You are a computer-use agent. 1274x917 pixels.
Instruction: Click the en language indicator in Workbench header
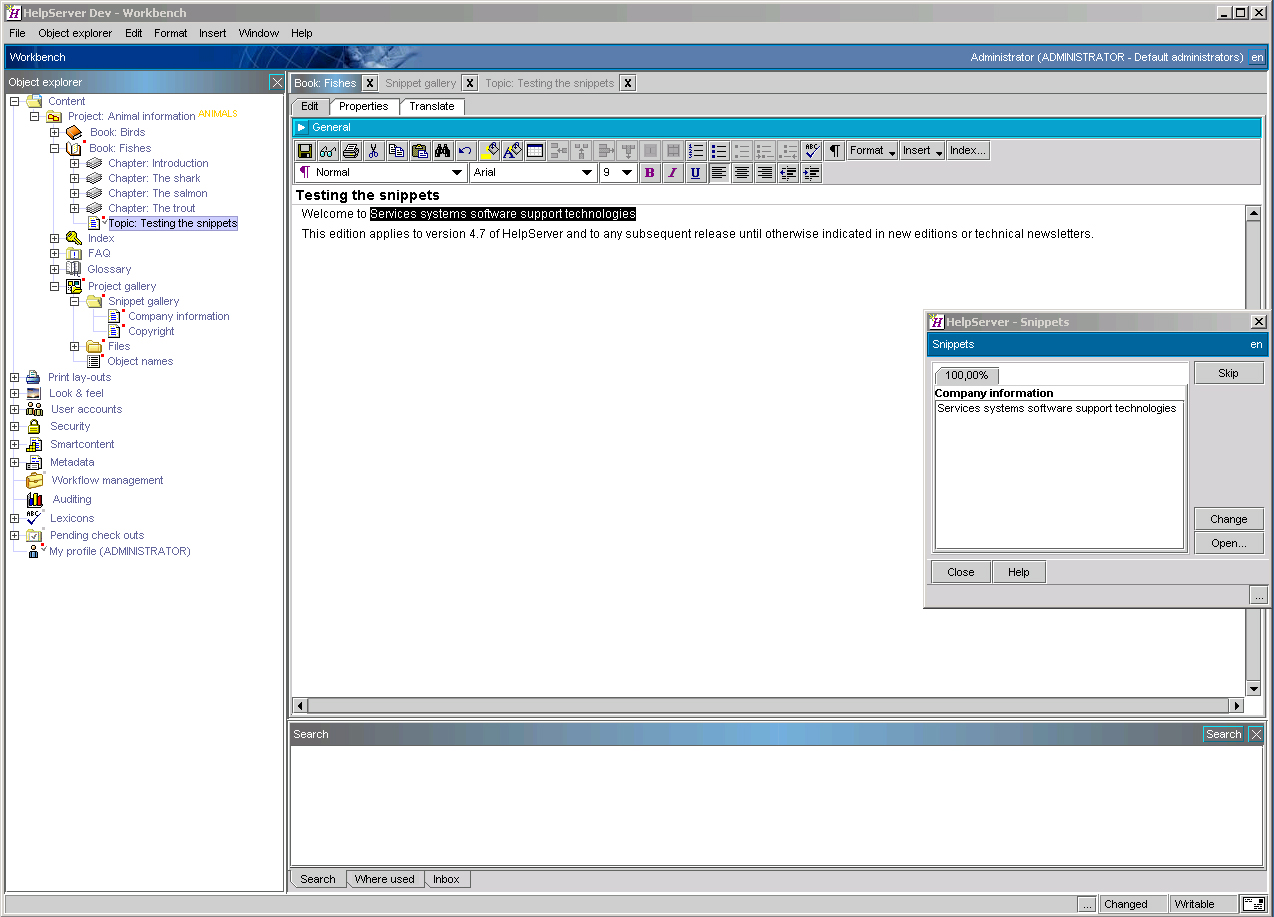point(1257,57)
